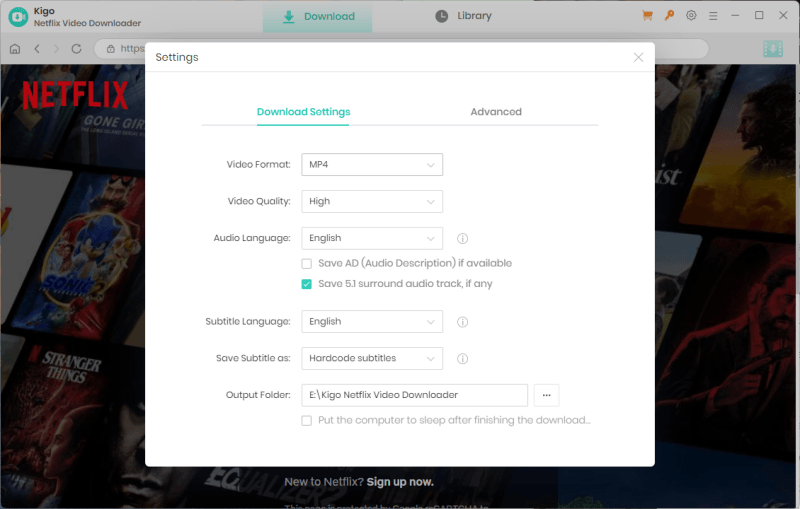The height and width of the screenshot is (509, 800).
Task: Open the Library tab
Action: (463, 16)
